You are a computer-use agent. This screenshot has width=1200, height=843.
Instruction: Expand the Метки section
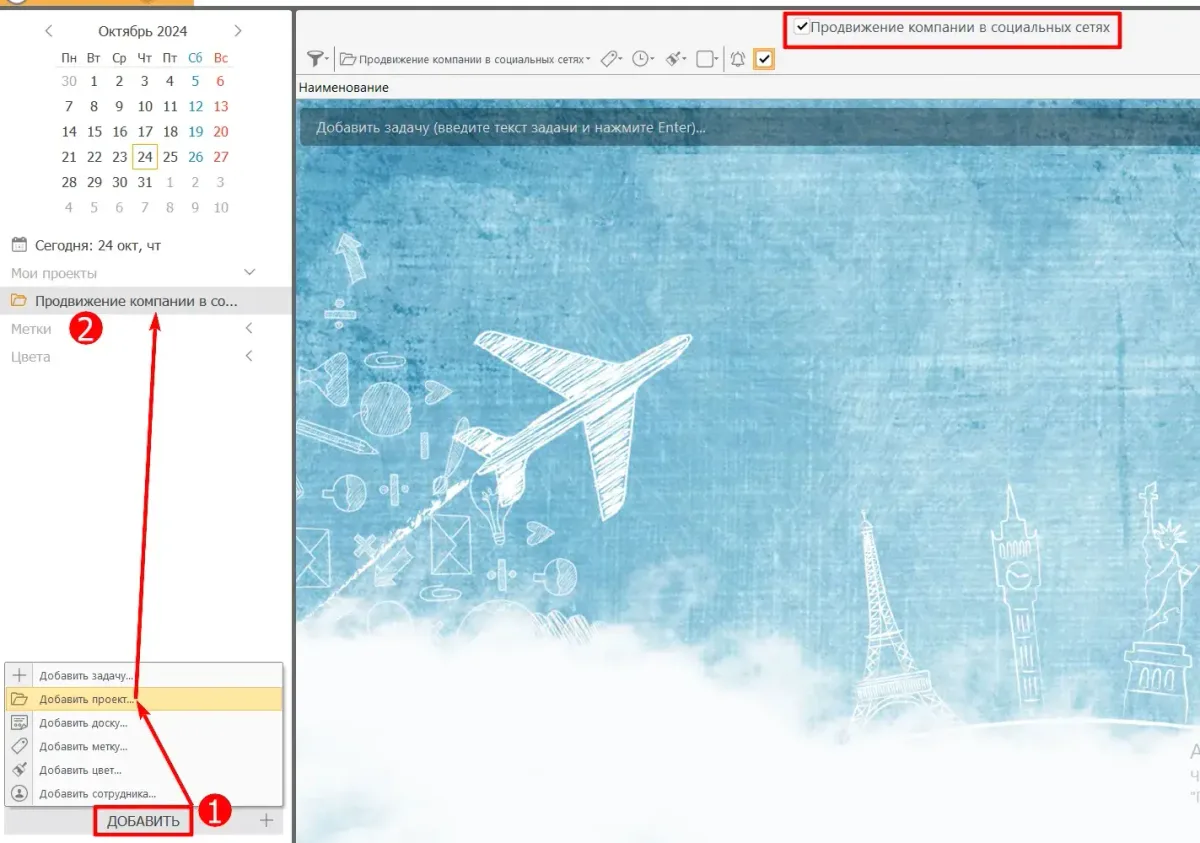click(x=250, y=328)
